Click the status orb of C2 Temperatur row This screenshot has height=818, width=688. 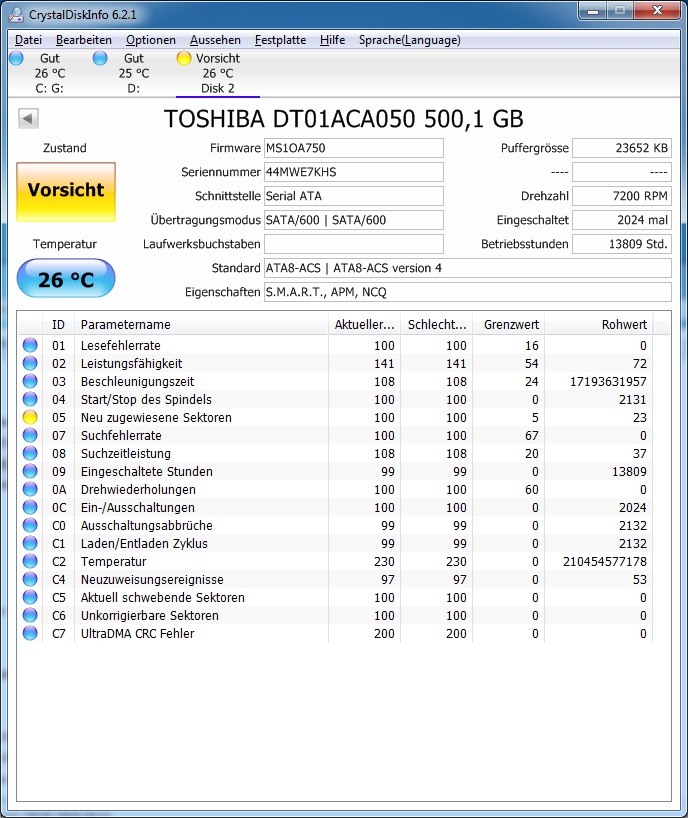coord(30,561)
